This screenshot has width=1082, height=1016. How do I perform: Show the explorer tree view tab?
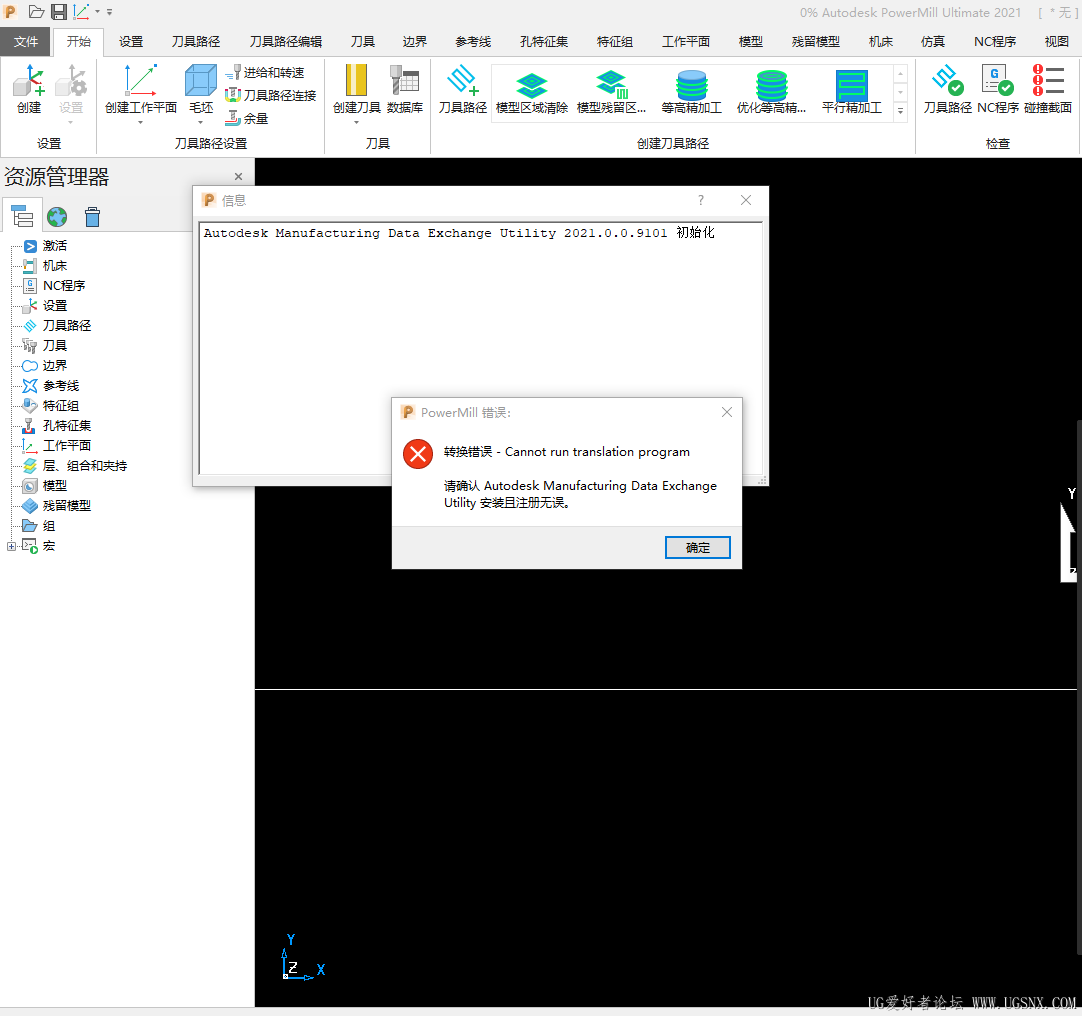point(22,217)
